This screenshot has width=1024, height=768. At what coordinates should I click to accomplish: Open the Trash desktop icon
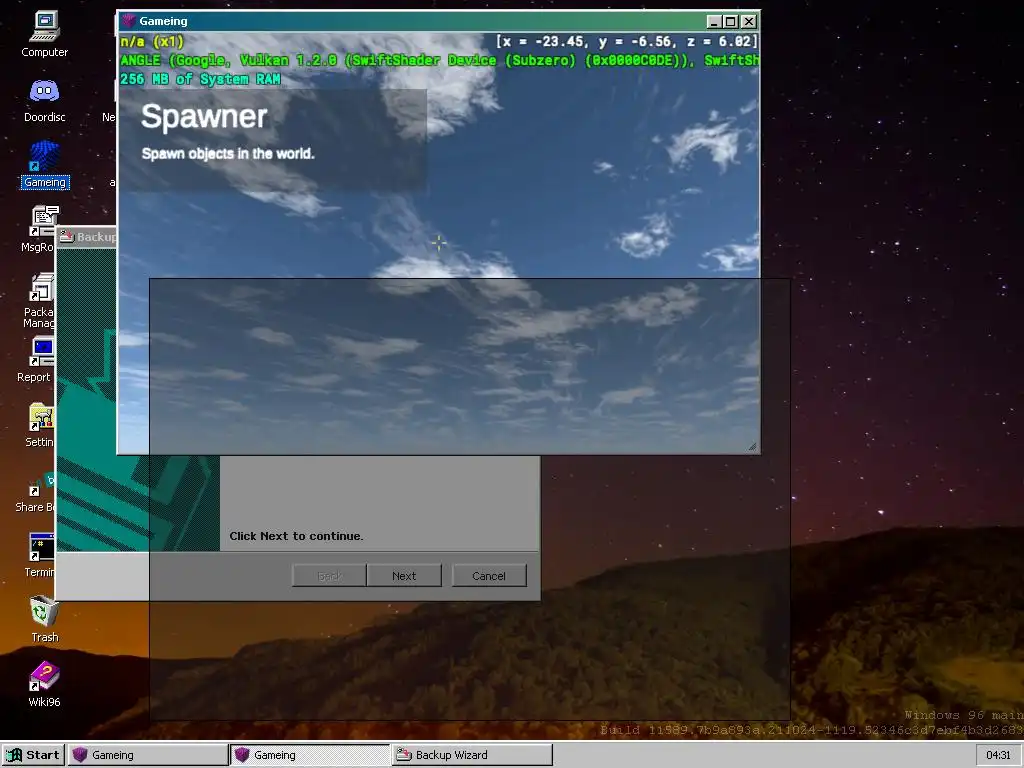click(44, 619)
